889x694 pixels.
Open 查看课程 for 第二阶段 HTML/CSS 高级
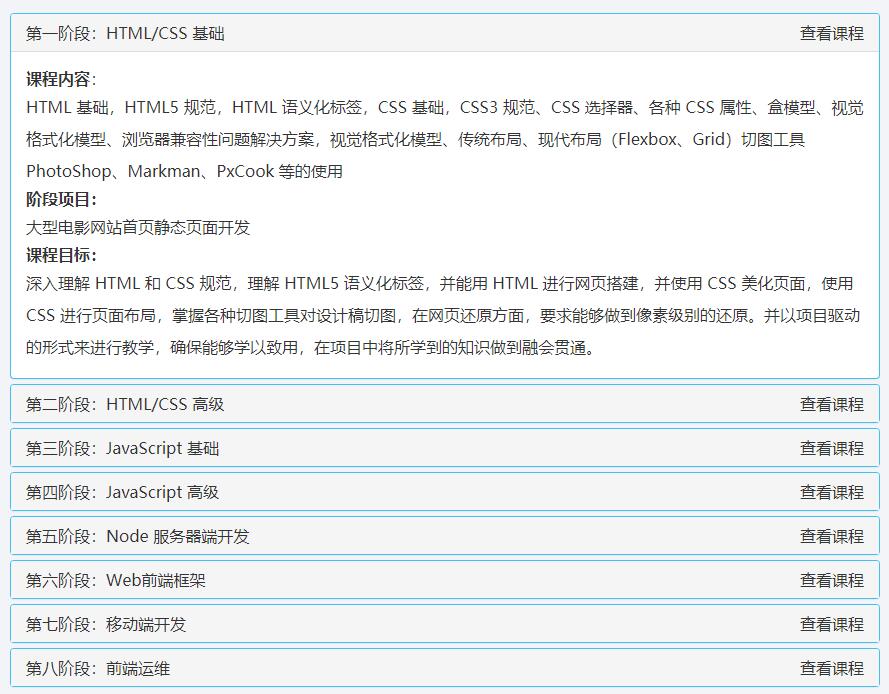pyautogui.click(x=832, y=404)
